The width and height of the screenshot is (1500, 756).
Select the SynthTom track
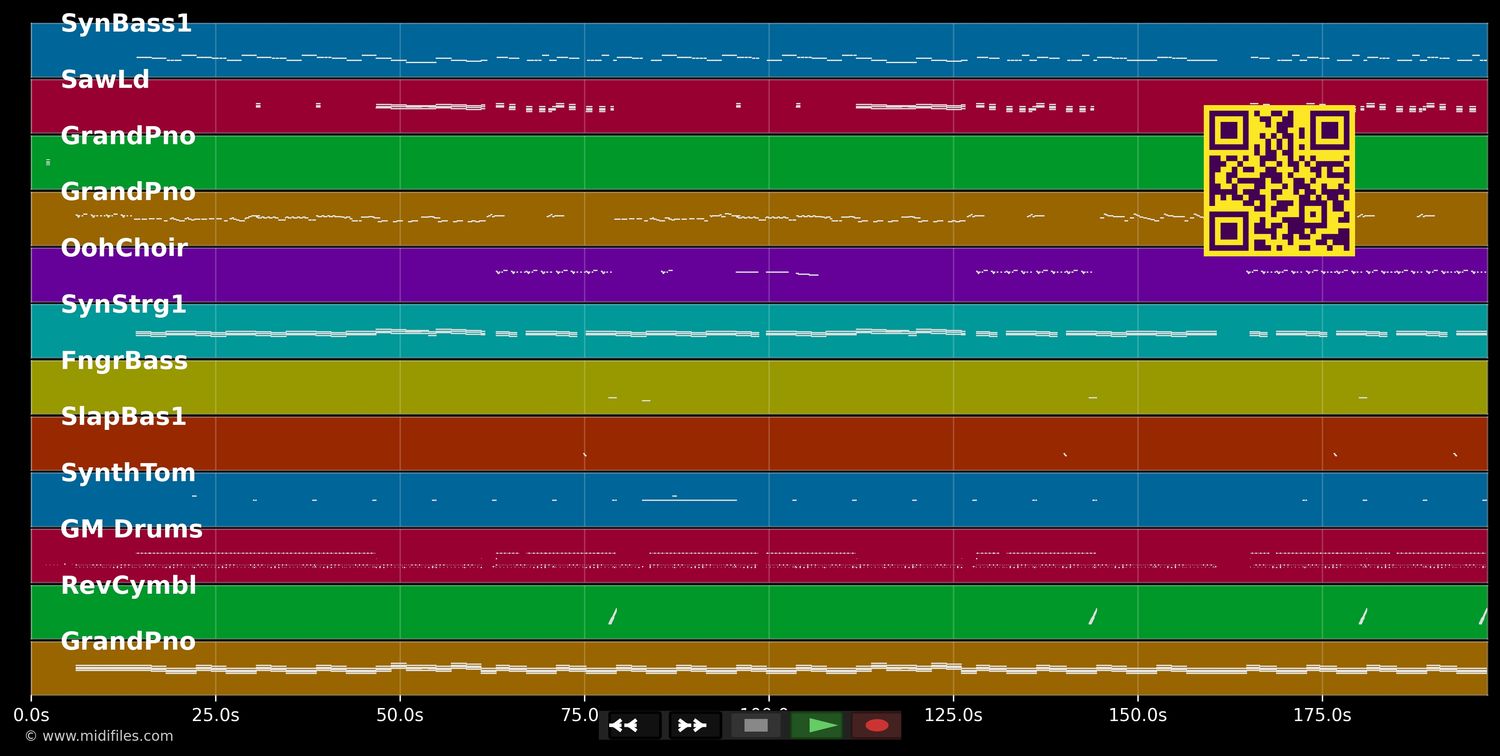pyautogui.click(x=128, y=471)
